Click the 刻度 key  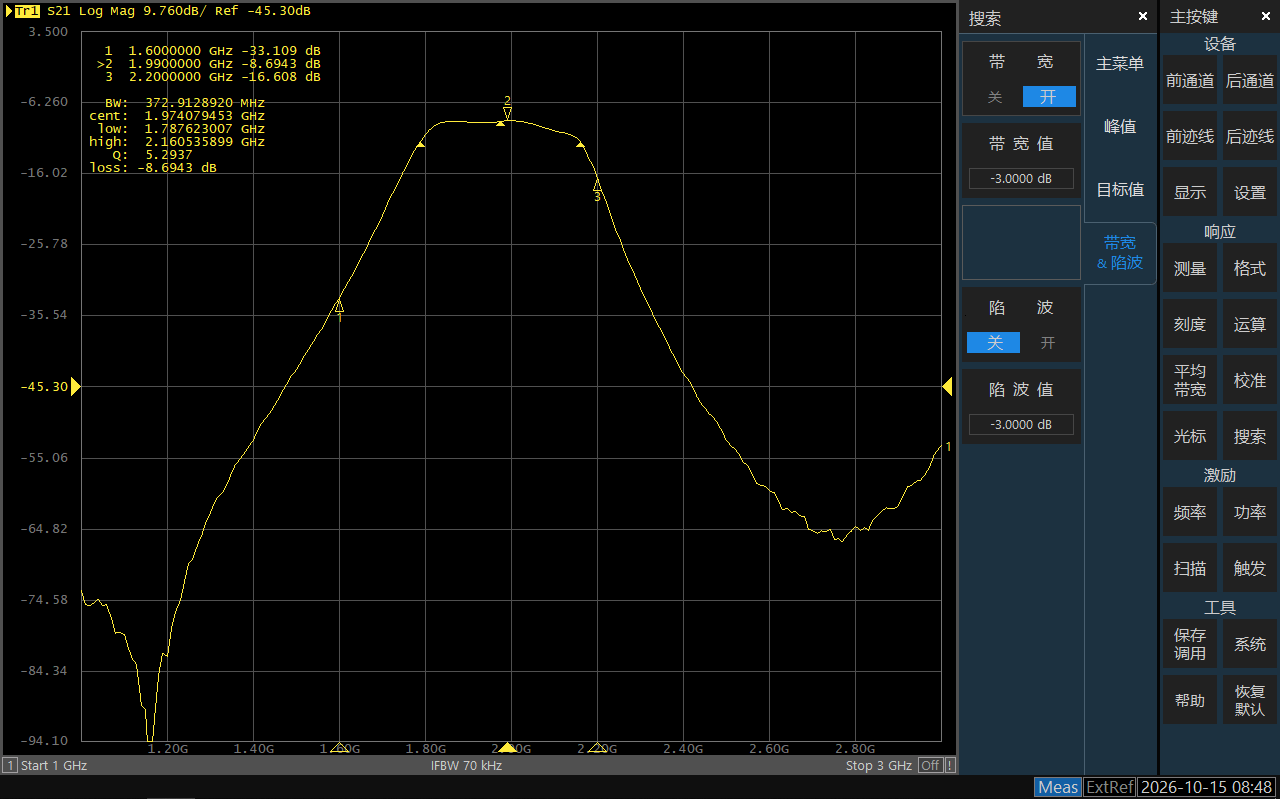(1190, 325)
